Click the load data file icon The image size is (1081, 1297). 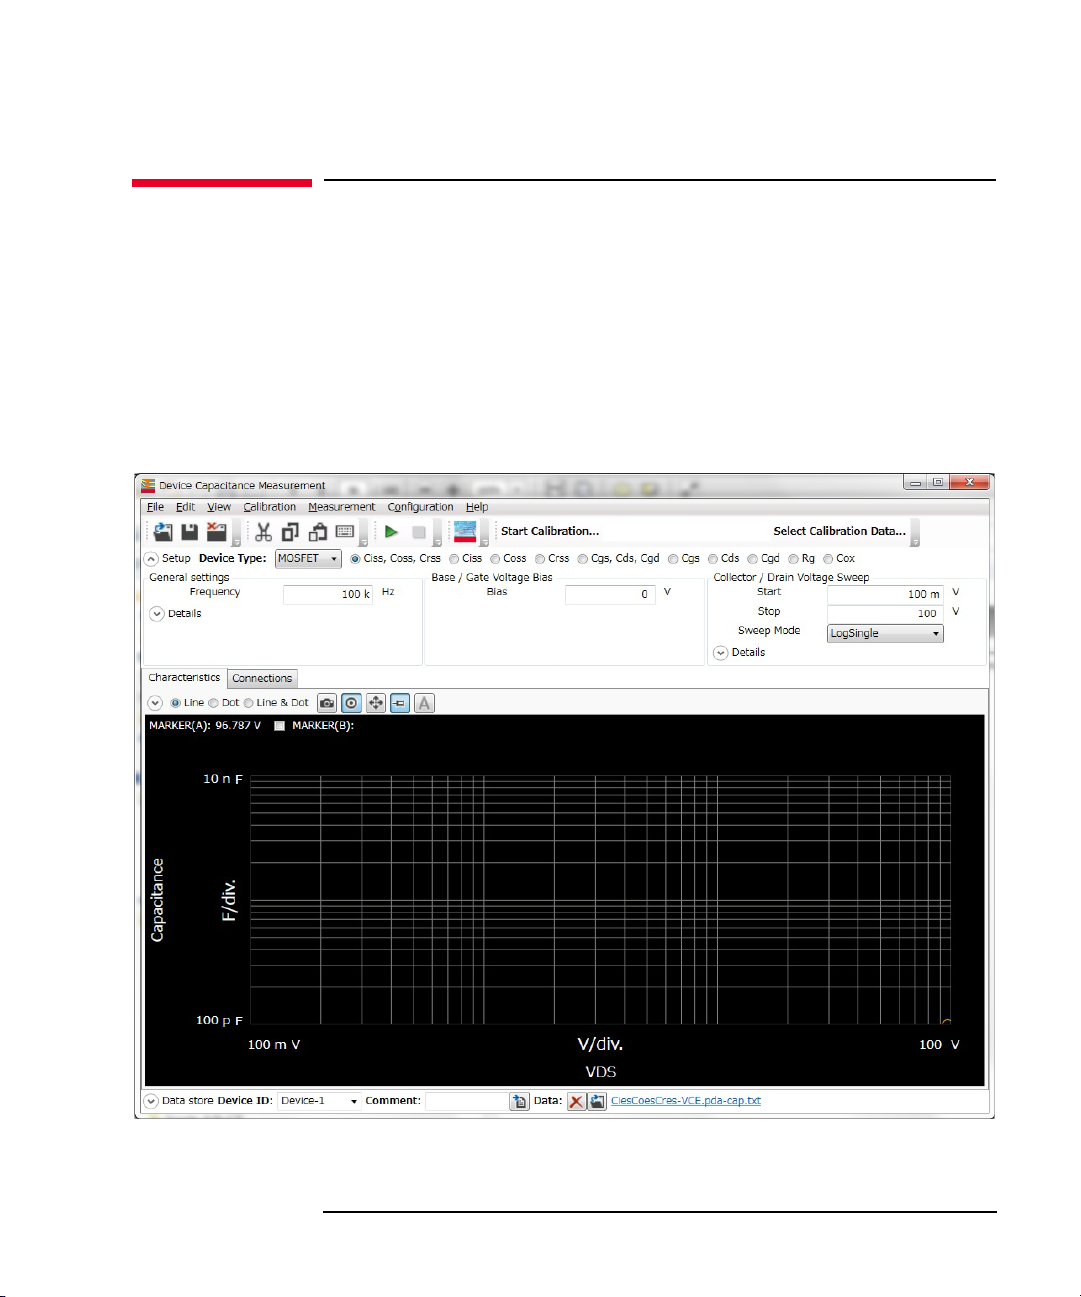coord(597,1101)
